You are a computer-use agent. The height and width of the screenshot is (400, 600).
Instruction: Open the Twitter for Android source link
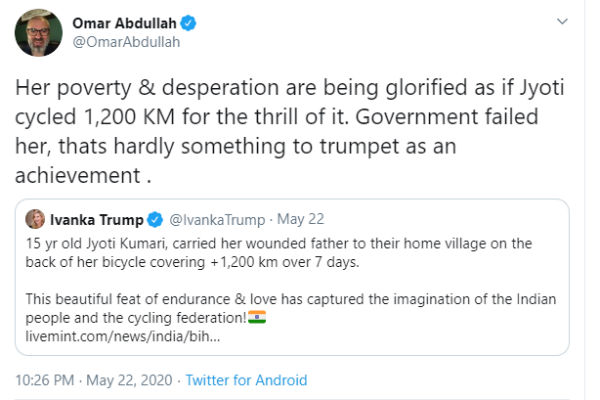pos(246,380)
